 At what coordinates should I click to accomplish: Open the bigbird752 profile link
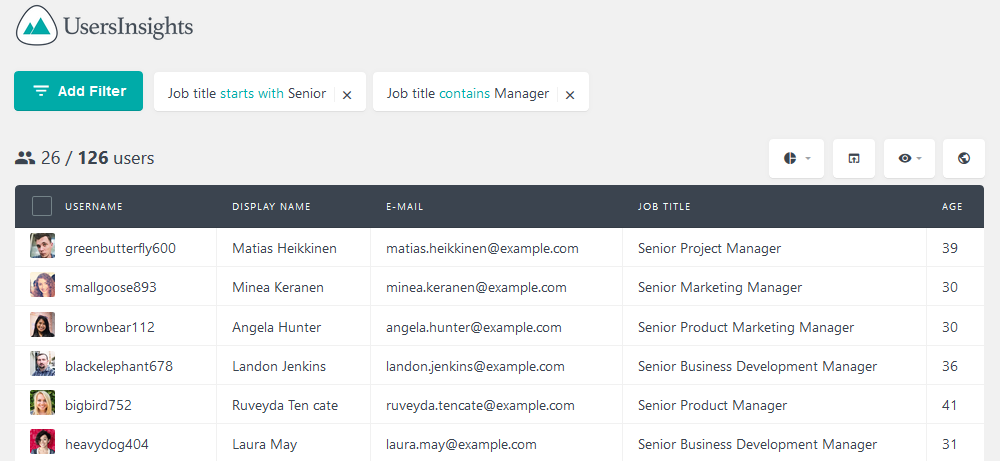[x=98, y=405]
